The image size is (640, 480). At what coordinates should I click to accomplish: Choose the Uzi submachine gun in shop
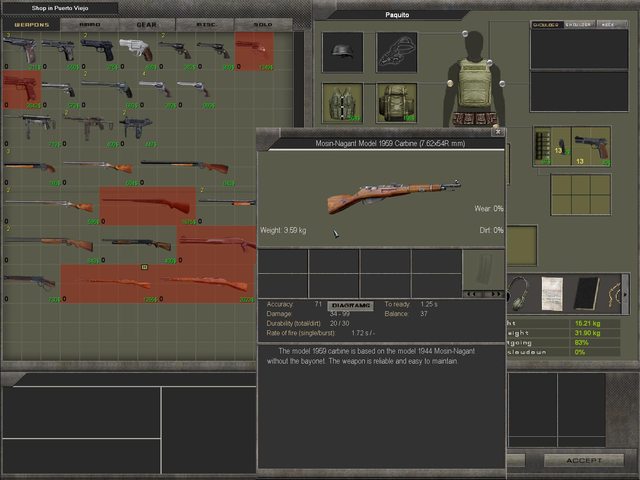[x=137, y=127]
